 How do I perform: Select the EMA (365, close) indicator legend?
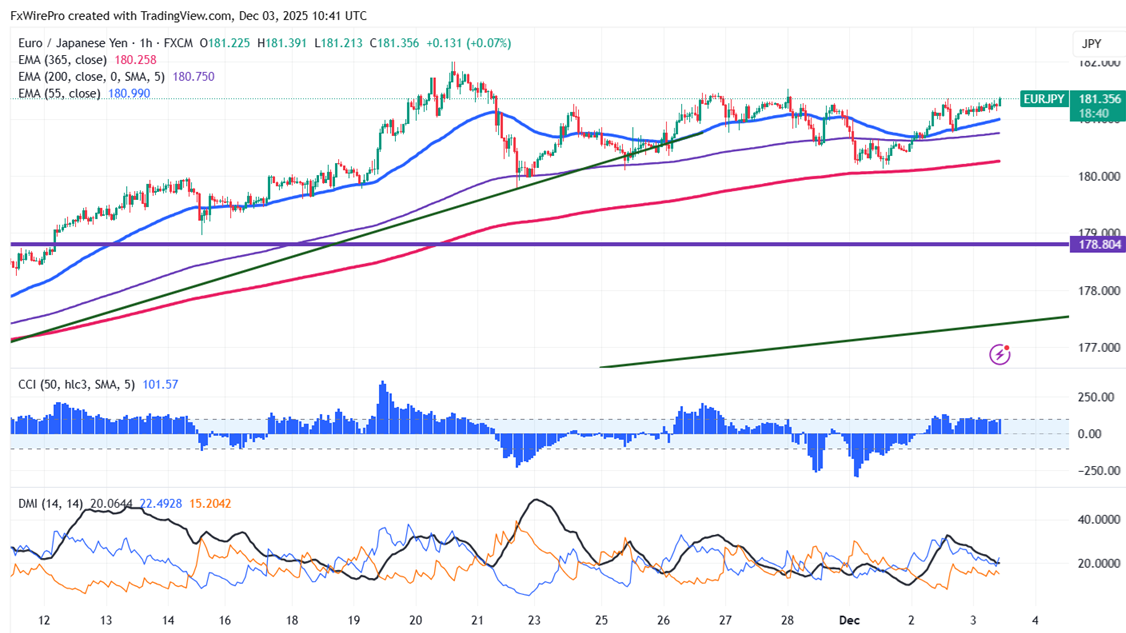point(62,60)
